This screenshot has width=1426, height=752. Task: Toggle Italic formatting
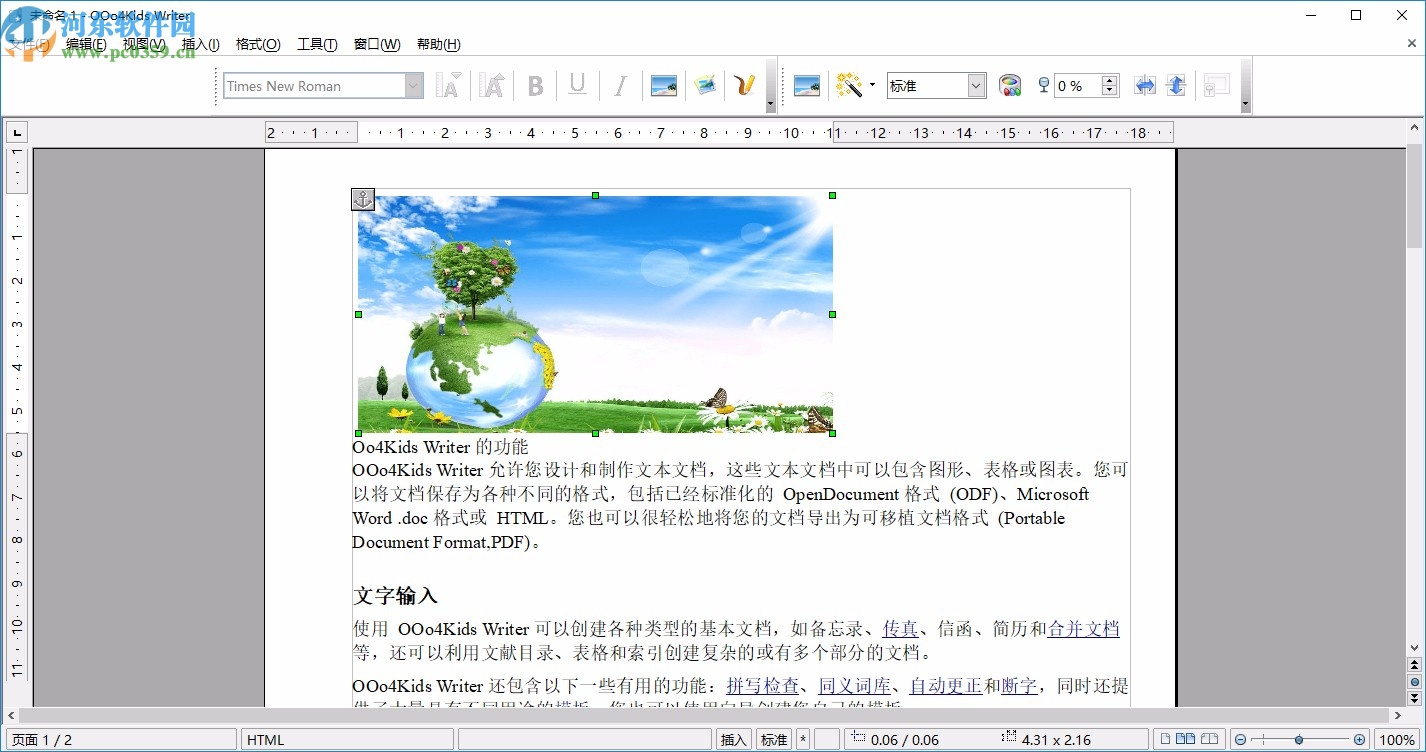tap(620, 86)
